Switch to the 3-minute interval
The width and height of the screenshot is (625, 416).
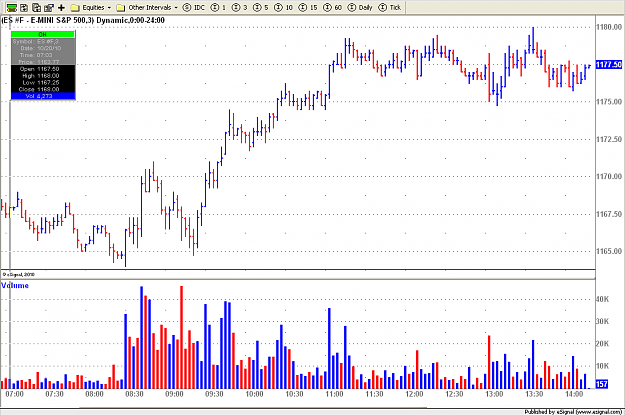point(240,7)
